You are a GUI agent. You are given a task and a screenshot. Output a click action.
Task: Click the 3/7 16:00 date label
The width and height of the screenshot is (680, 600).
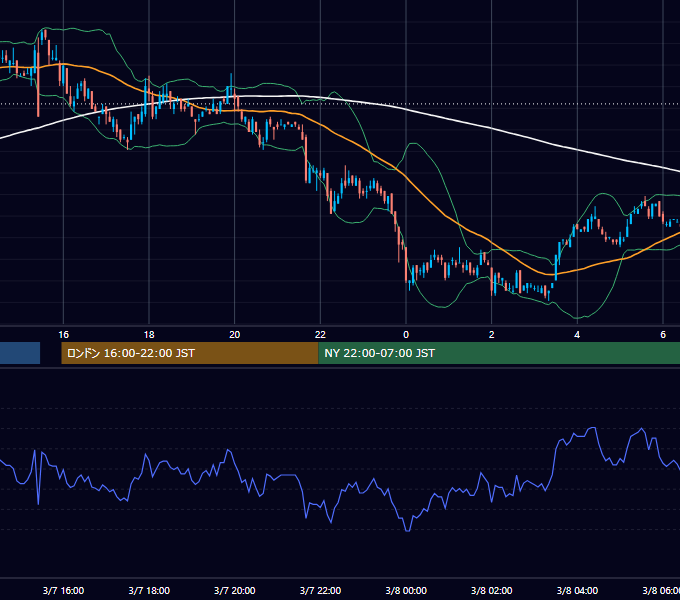[x=63, y=590]
